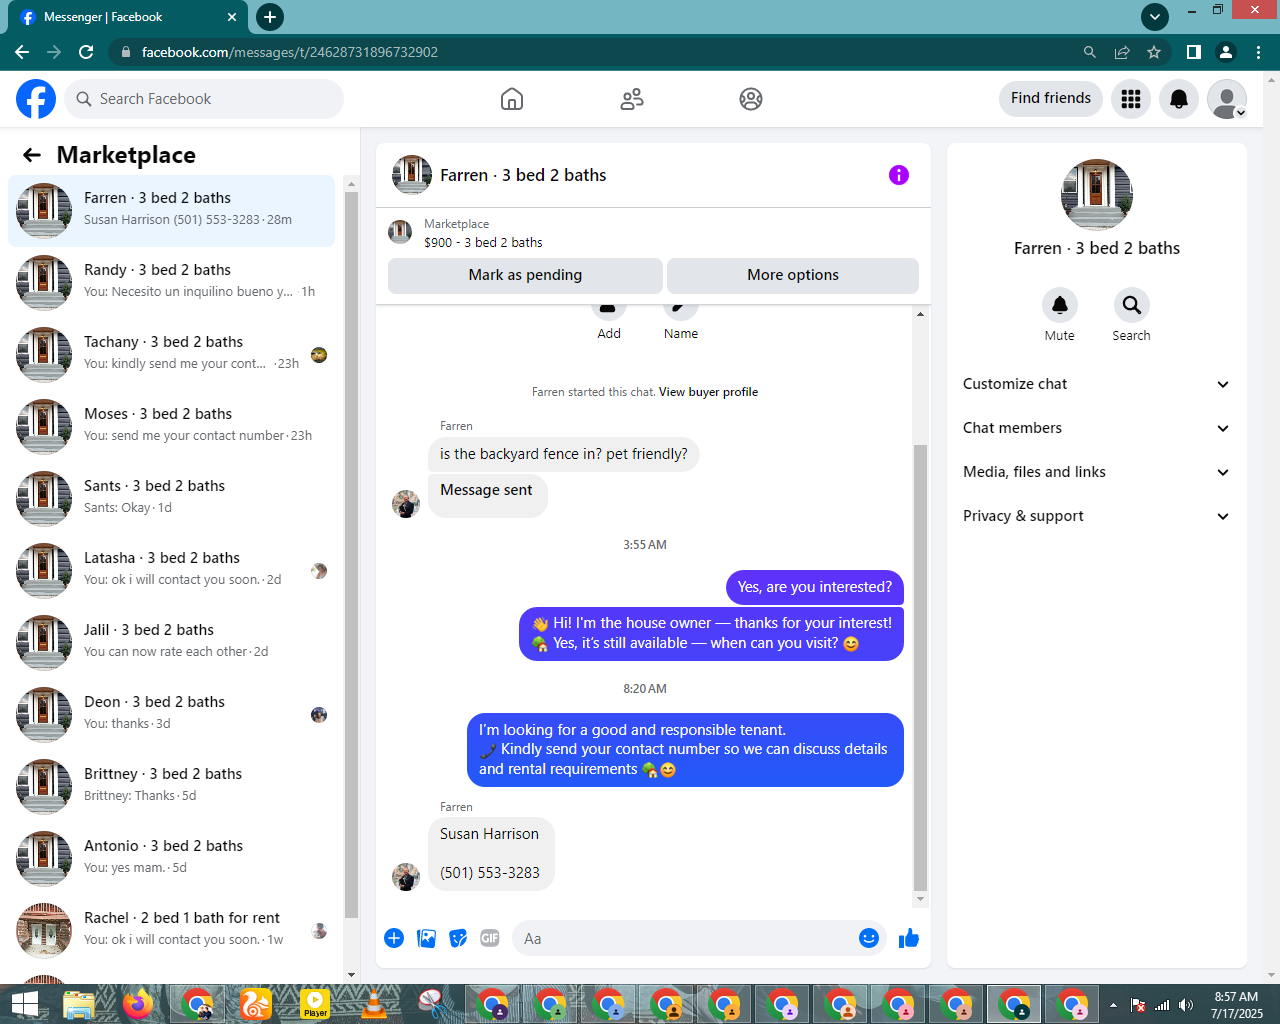Open VLC media player from taskbar
The width and height of the screenshot is (1280, 1024).
pos(373,1004)
